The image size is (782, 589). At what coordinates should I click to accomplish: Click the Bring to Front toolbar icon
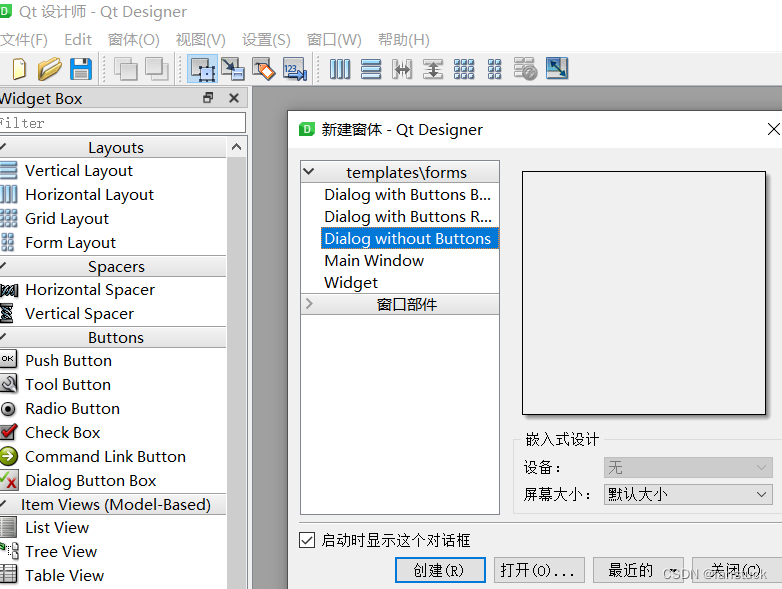click(x=157, y=69)
